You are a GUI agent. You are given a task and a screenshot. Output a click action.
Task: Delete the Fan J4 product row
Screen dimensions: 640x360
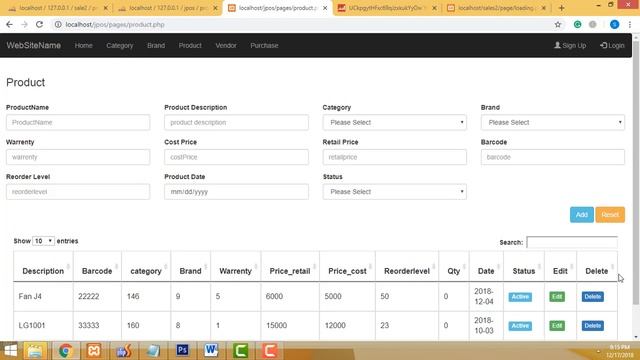tap(592, 297)
